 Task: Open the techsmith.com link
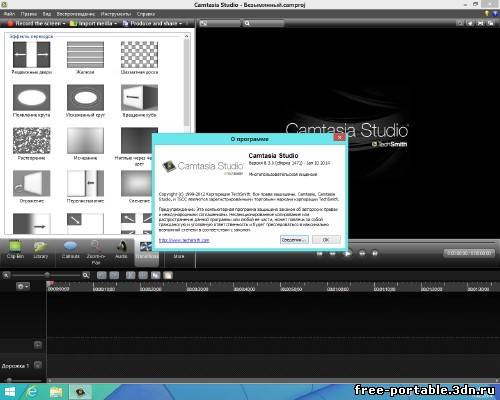tap(184, 240)
